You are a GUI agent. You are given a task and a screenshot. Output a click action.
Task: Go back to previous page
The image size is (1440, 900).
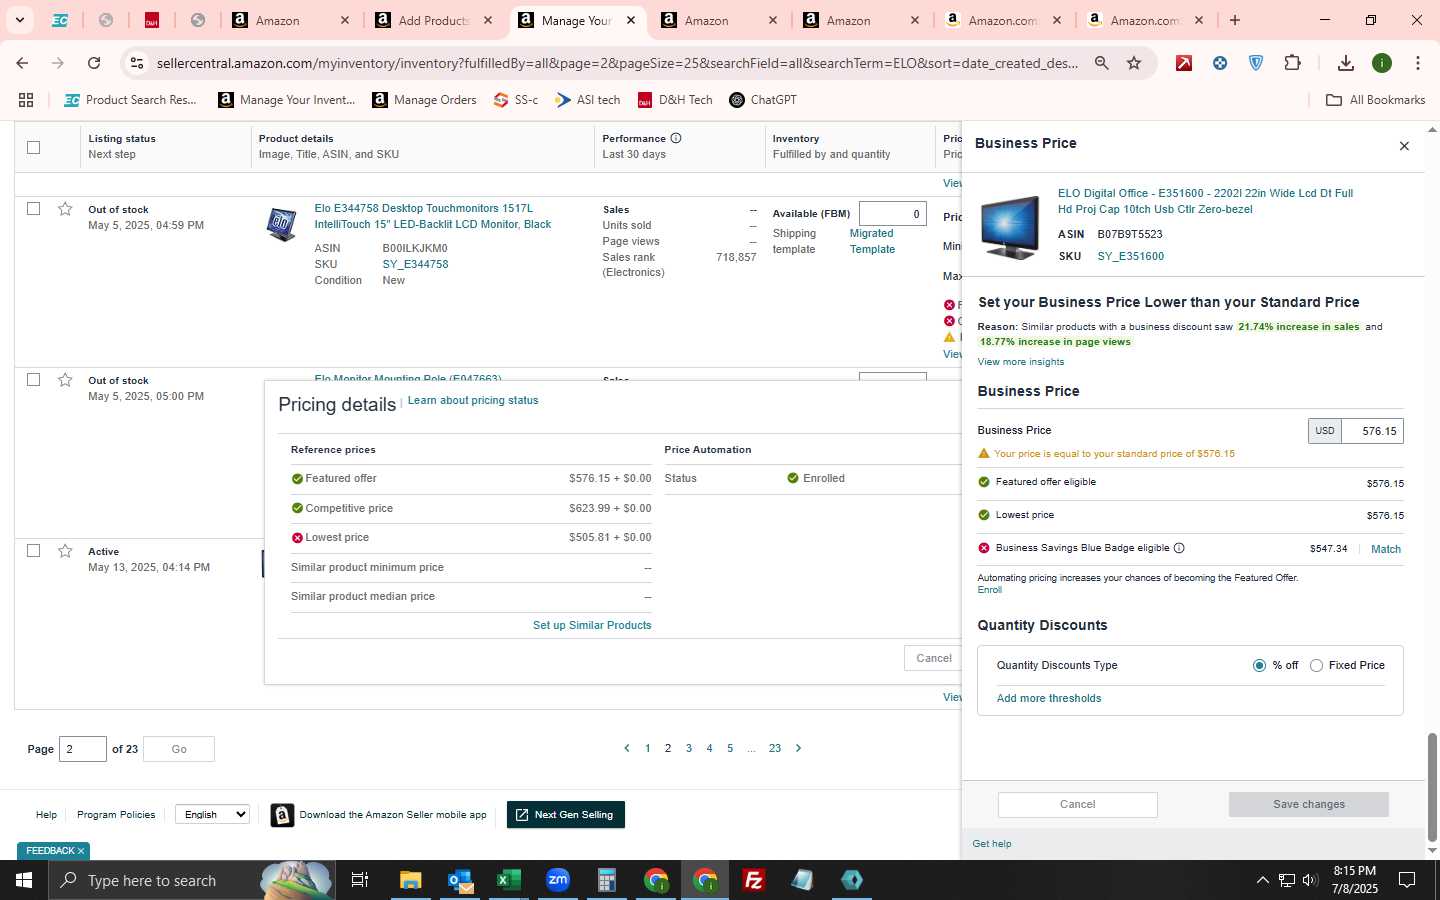tap(22, 63)
